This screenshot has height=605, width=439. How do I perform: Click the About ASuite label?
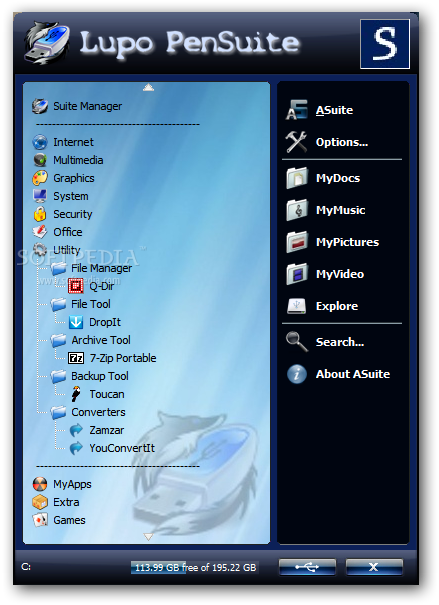tap(353, 374)
